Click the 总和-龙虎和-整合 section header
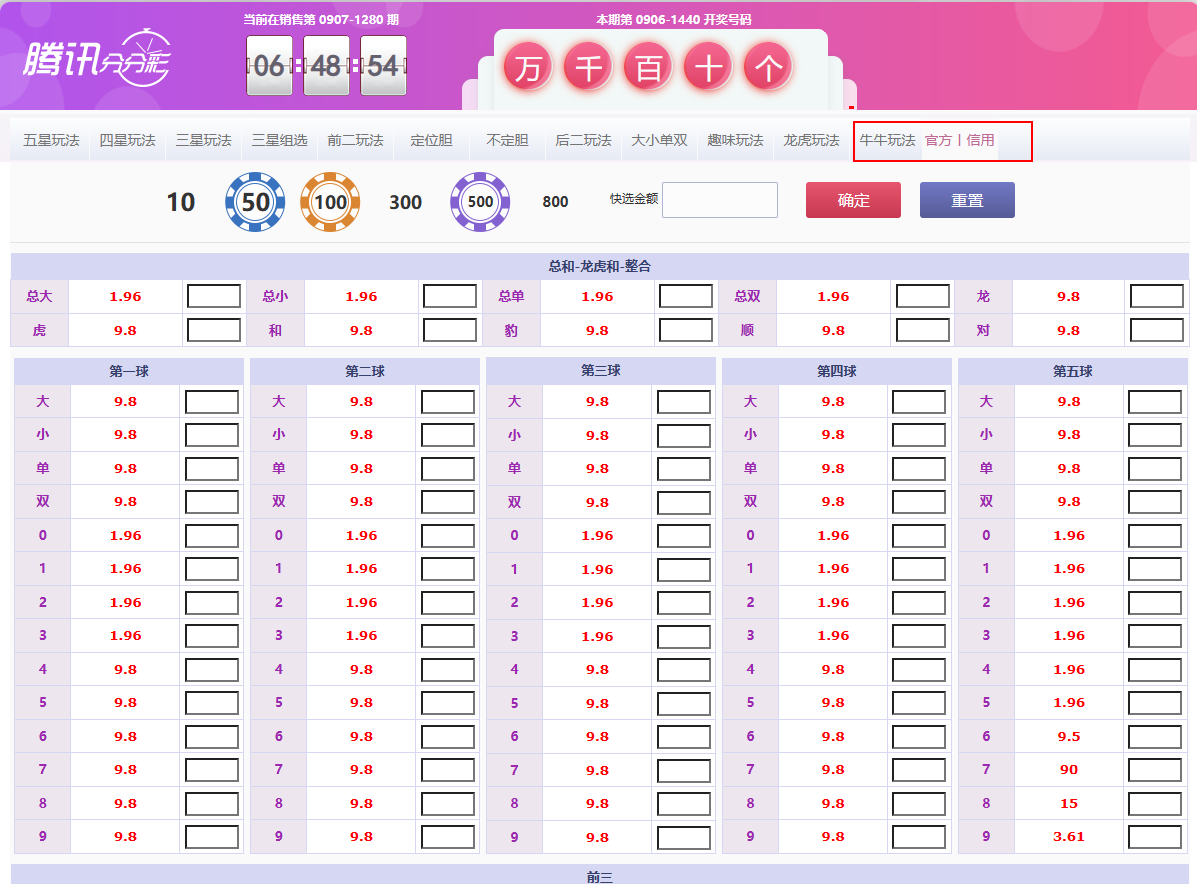1197x884 pixels. coord(599,266)
